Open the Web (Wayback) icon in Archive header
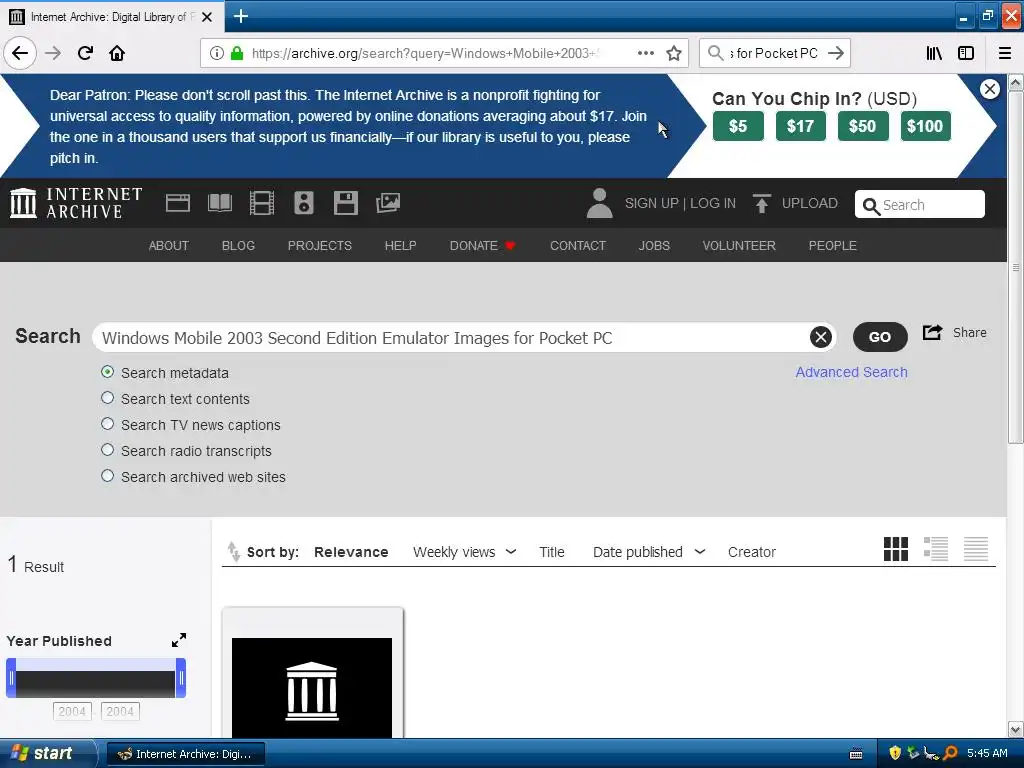Screen dimensions: 1024x768 (178, 203)
